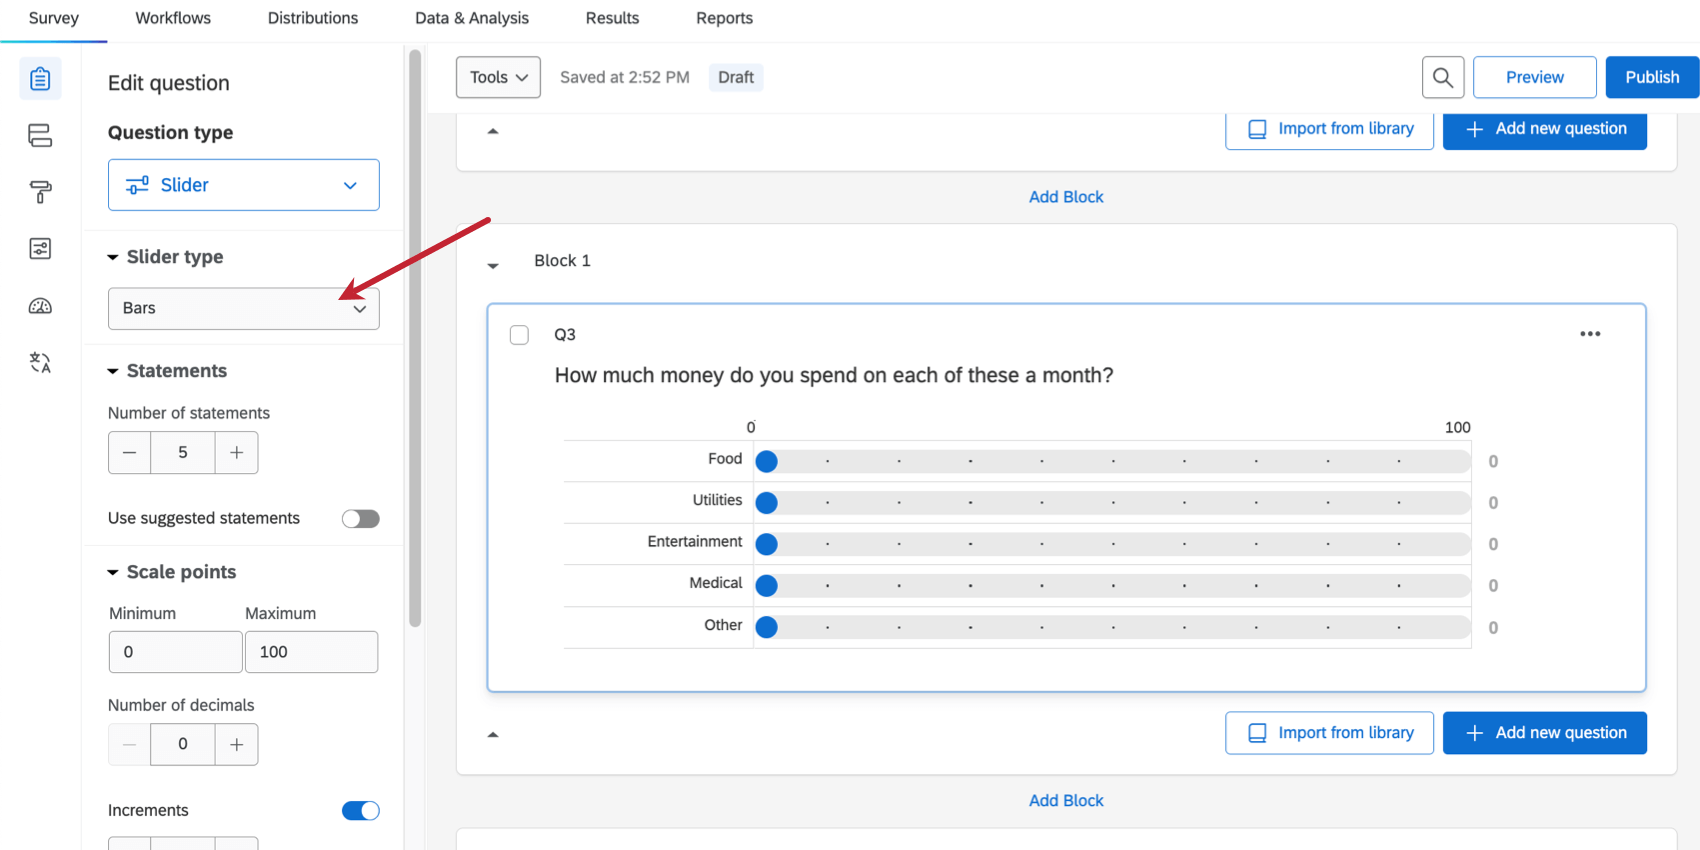Open the Slider type Bars dropdown

[x=243, y=308]
